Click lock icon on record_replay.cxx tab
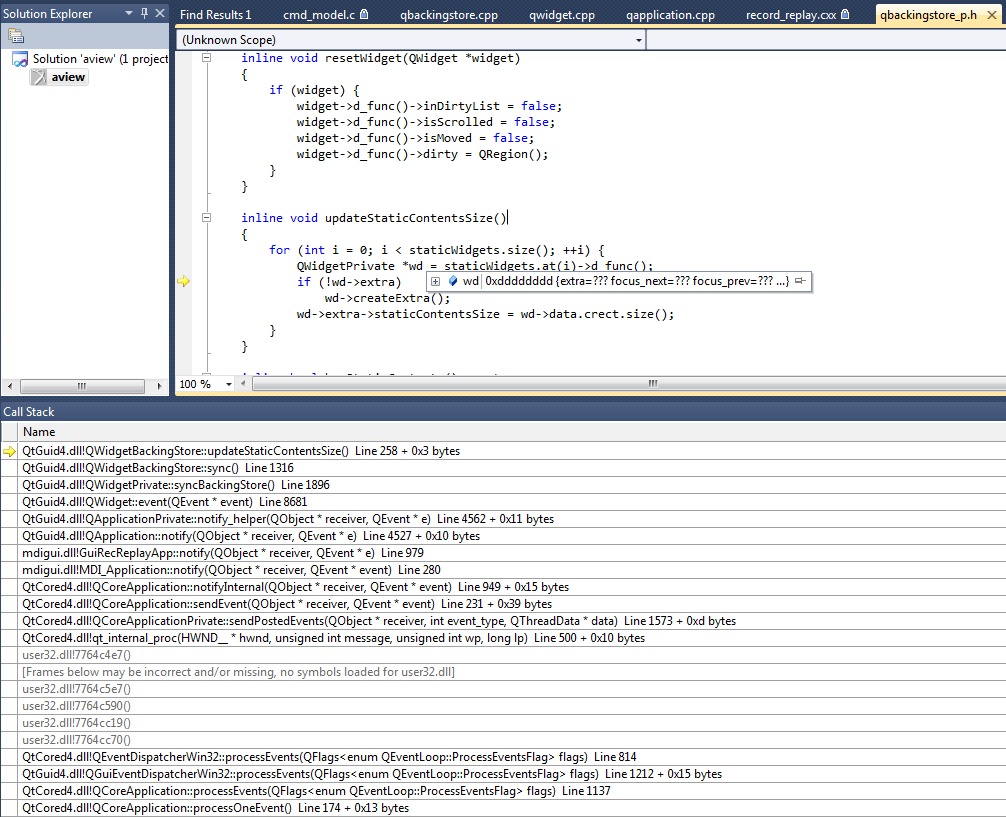The height and width of the screenshot is (817, 1006). (x=845, y=13)
